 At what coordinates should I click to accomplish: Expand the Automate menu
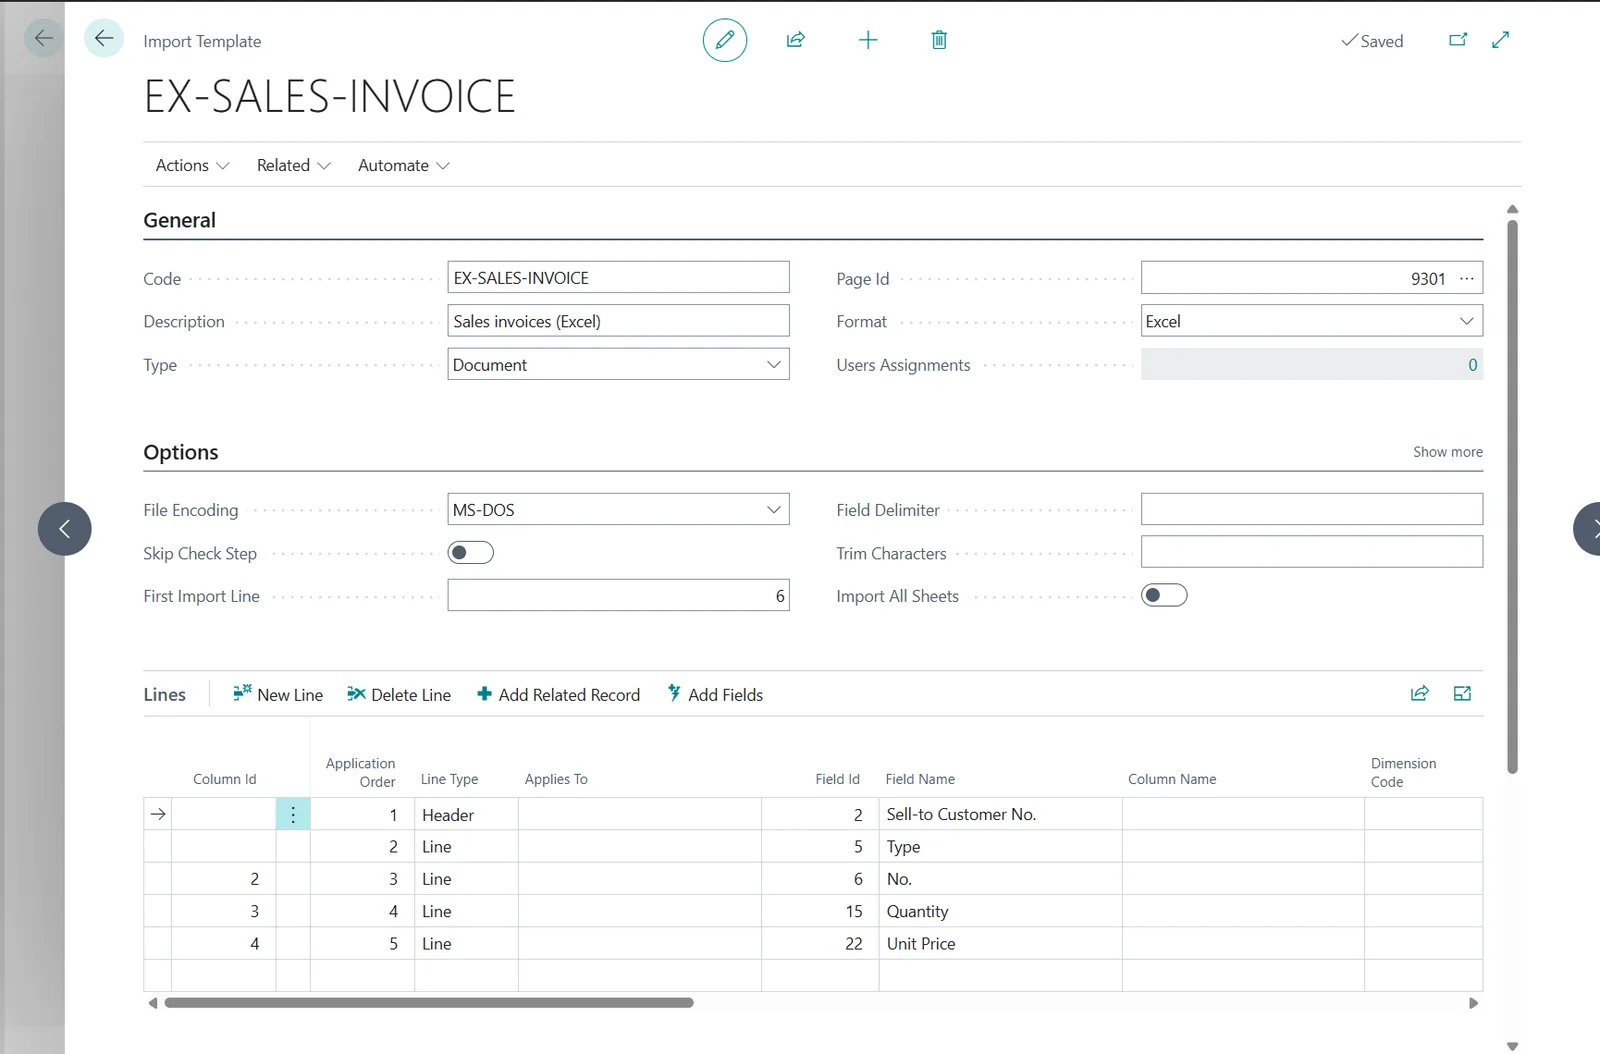click(x=403, y=165)
